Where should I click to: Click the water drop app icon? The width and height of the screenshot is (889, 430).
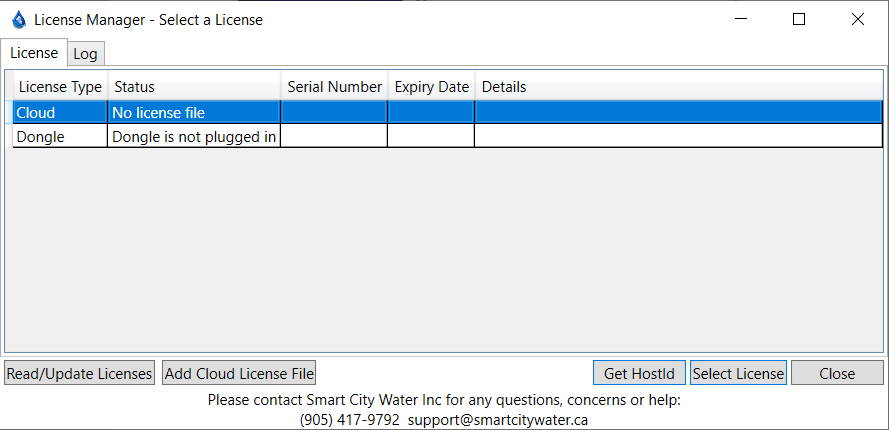(x=18, y=19)
